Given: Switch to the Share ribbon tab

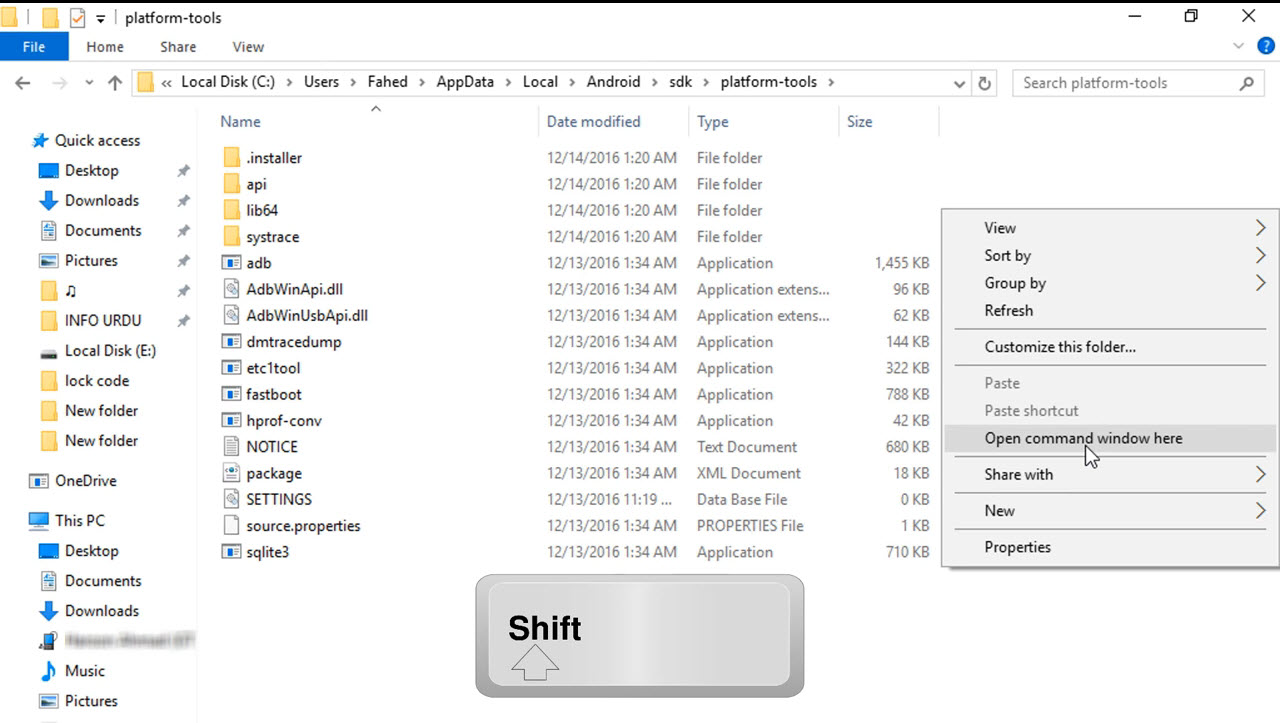Looking at the screenshot, I should point(178,46).
